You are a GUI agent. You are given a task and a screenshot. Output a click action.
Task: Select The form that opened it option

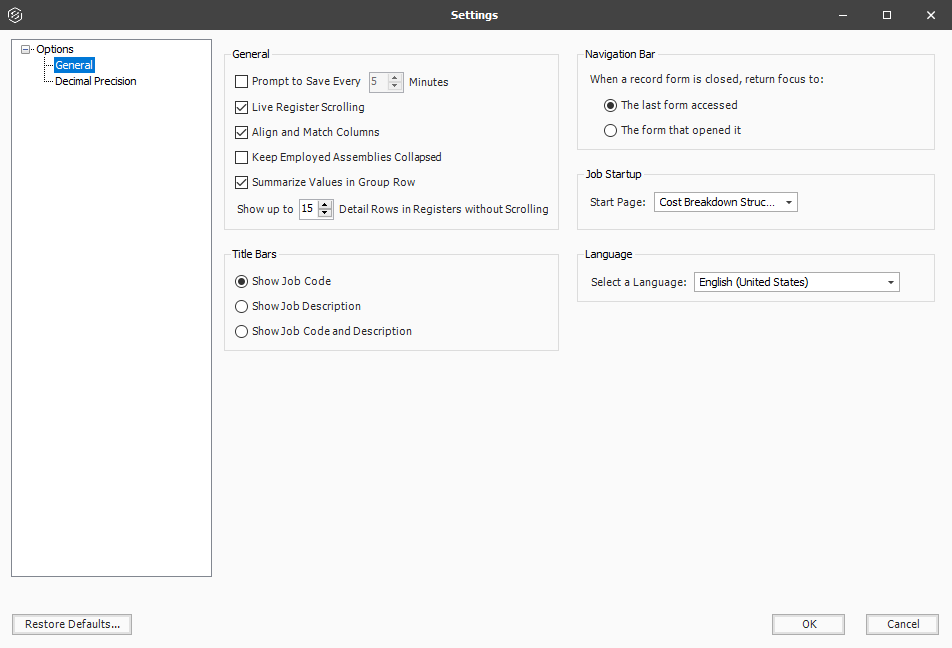tap(611, 130)
